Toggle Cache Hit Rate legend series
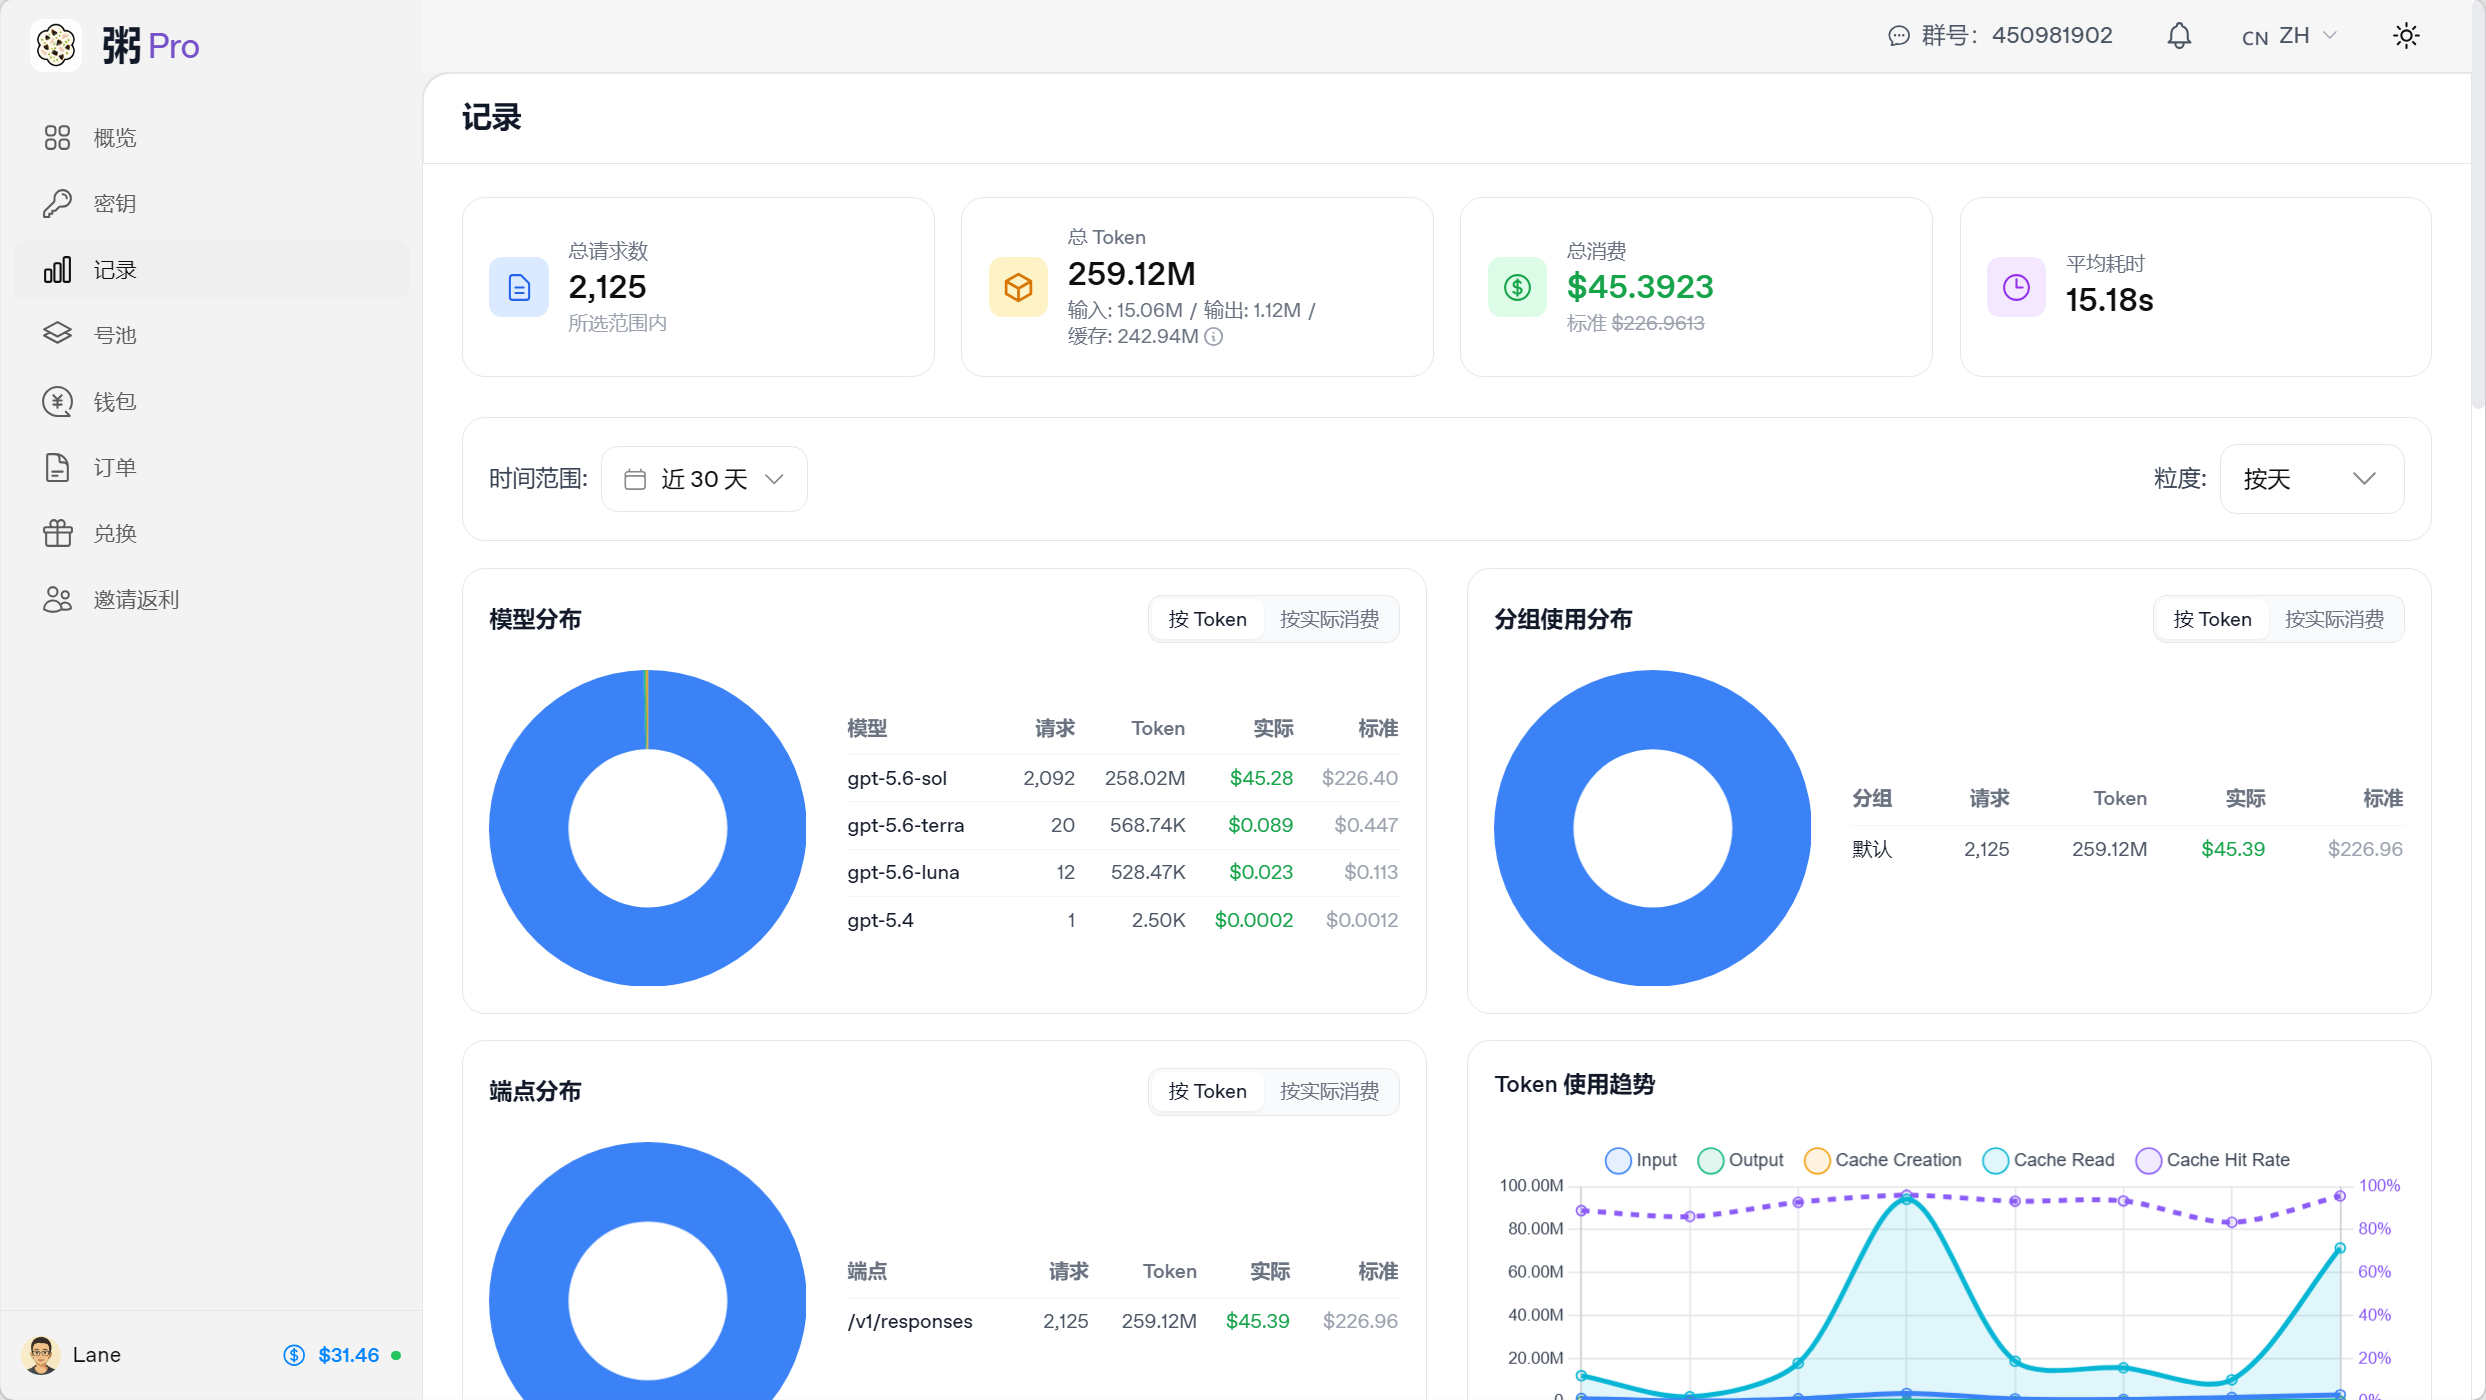2486x1400 pixels. [2212, 1160]
